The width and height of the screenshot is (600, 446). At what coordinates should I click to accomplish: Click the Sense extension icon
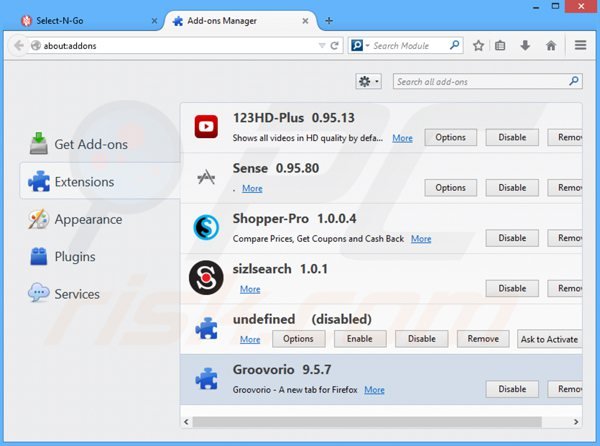(x=206, y=177)
